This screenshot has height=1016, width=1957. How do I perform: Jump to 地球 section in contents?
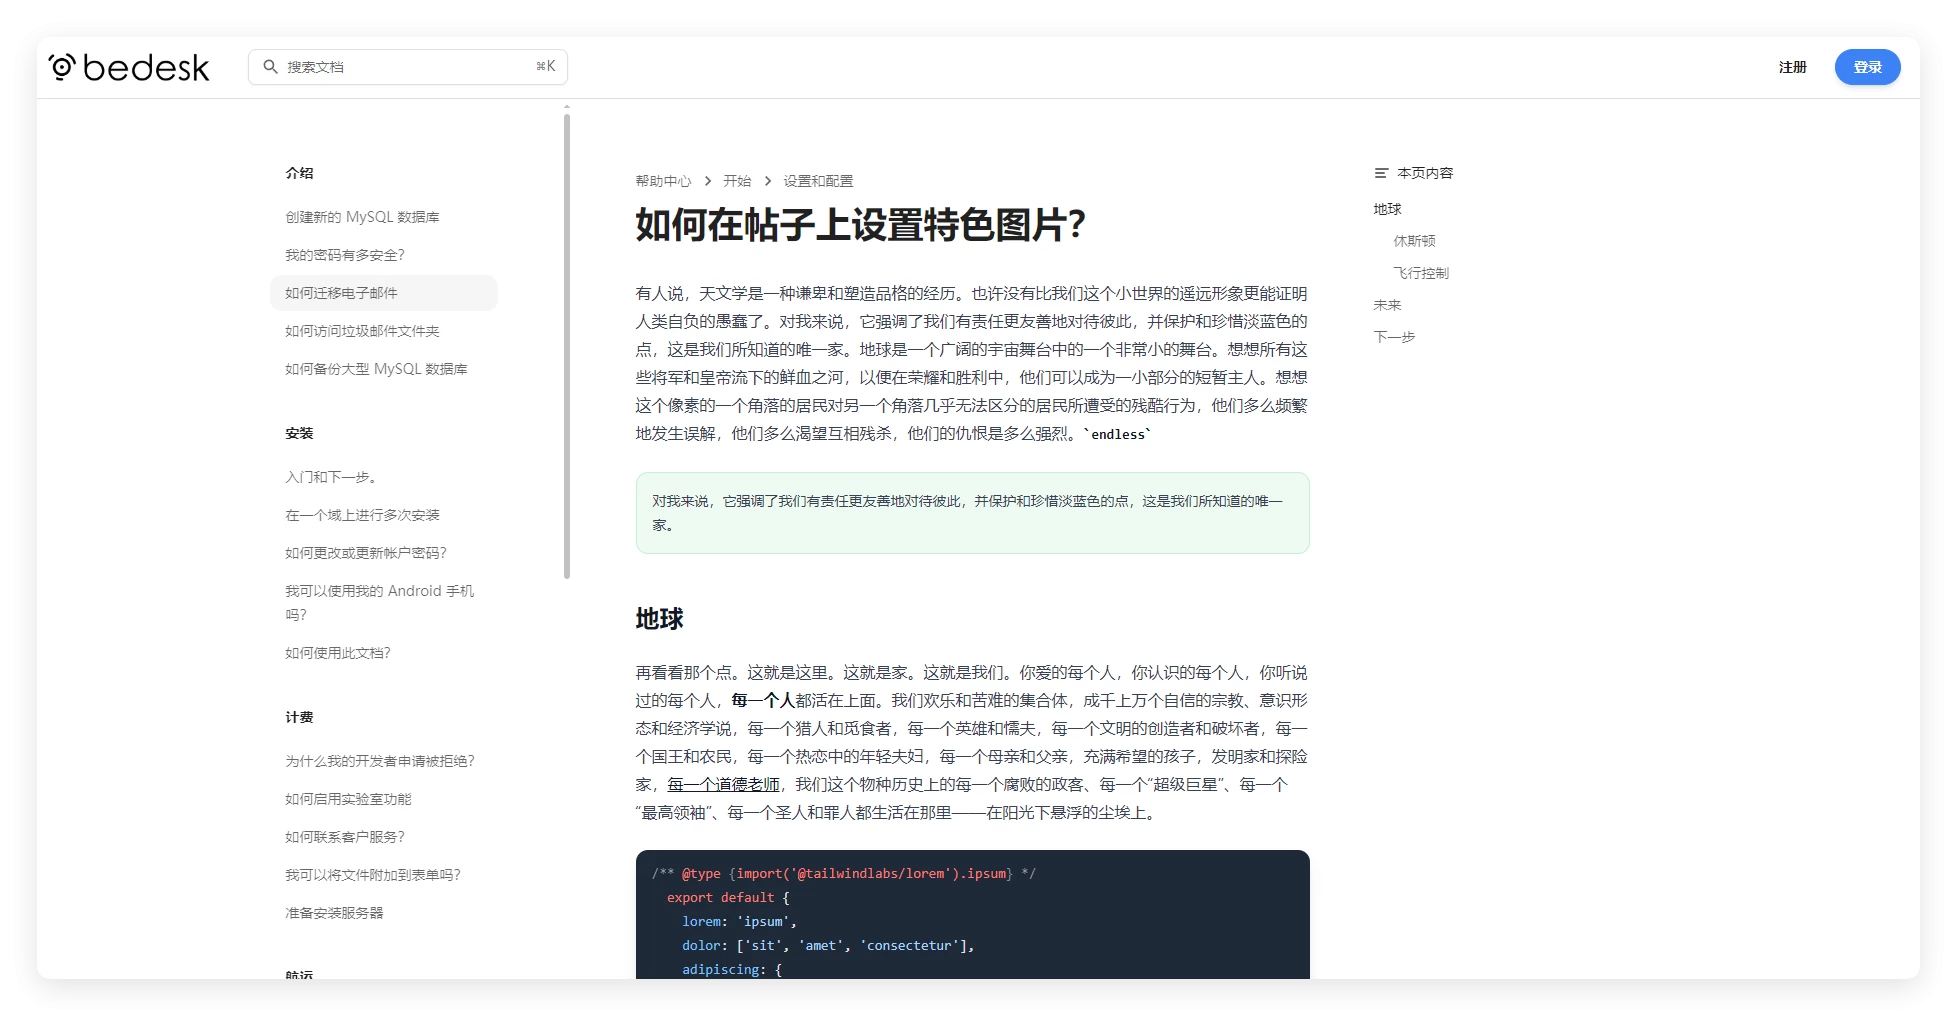pos(1387,209)
